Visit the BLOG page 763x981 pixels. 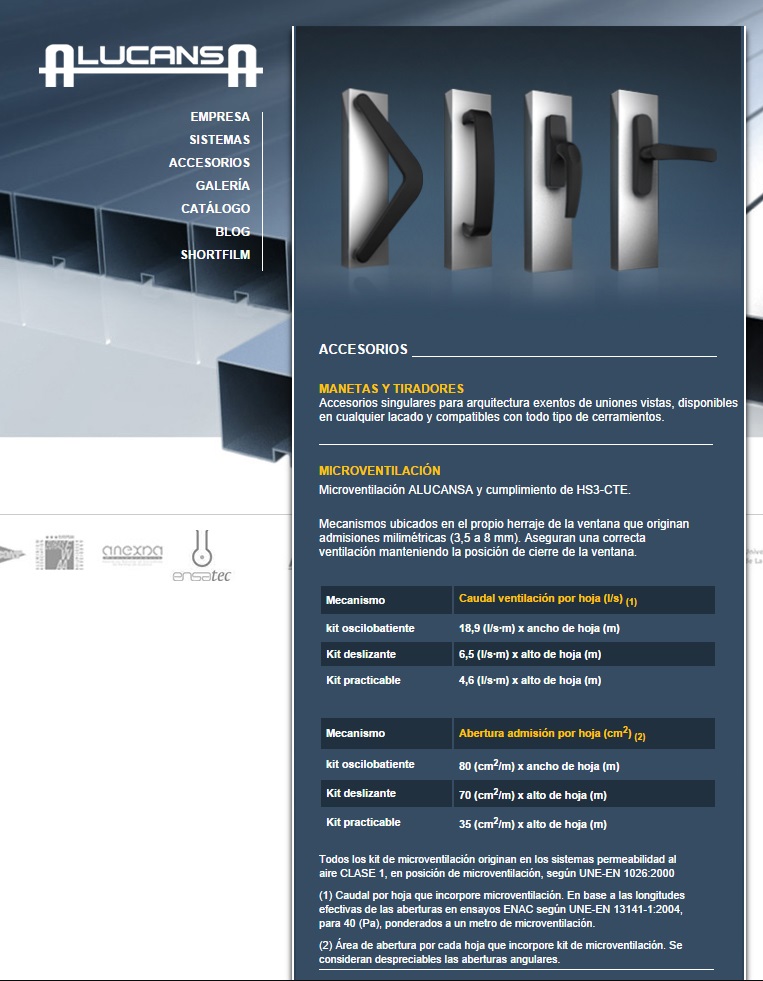point(232,232)
